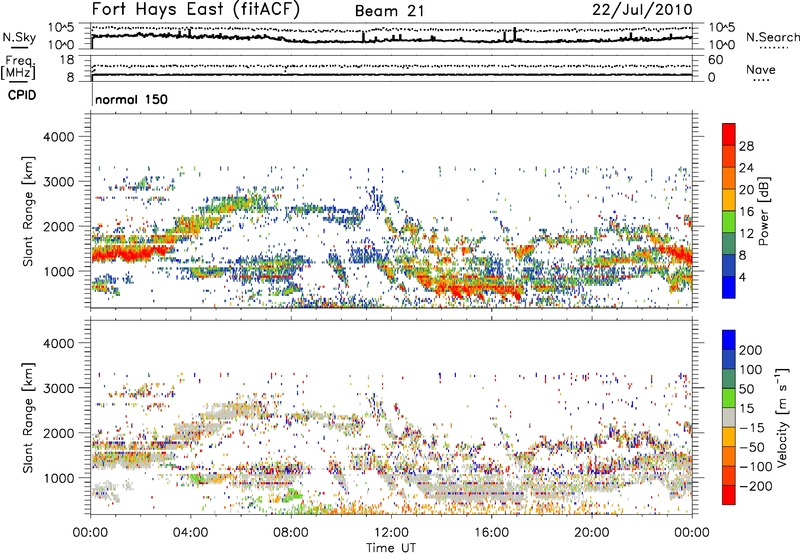Click the '-100' label on Velocity colorbar

coord(756,466)
